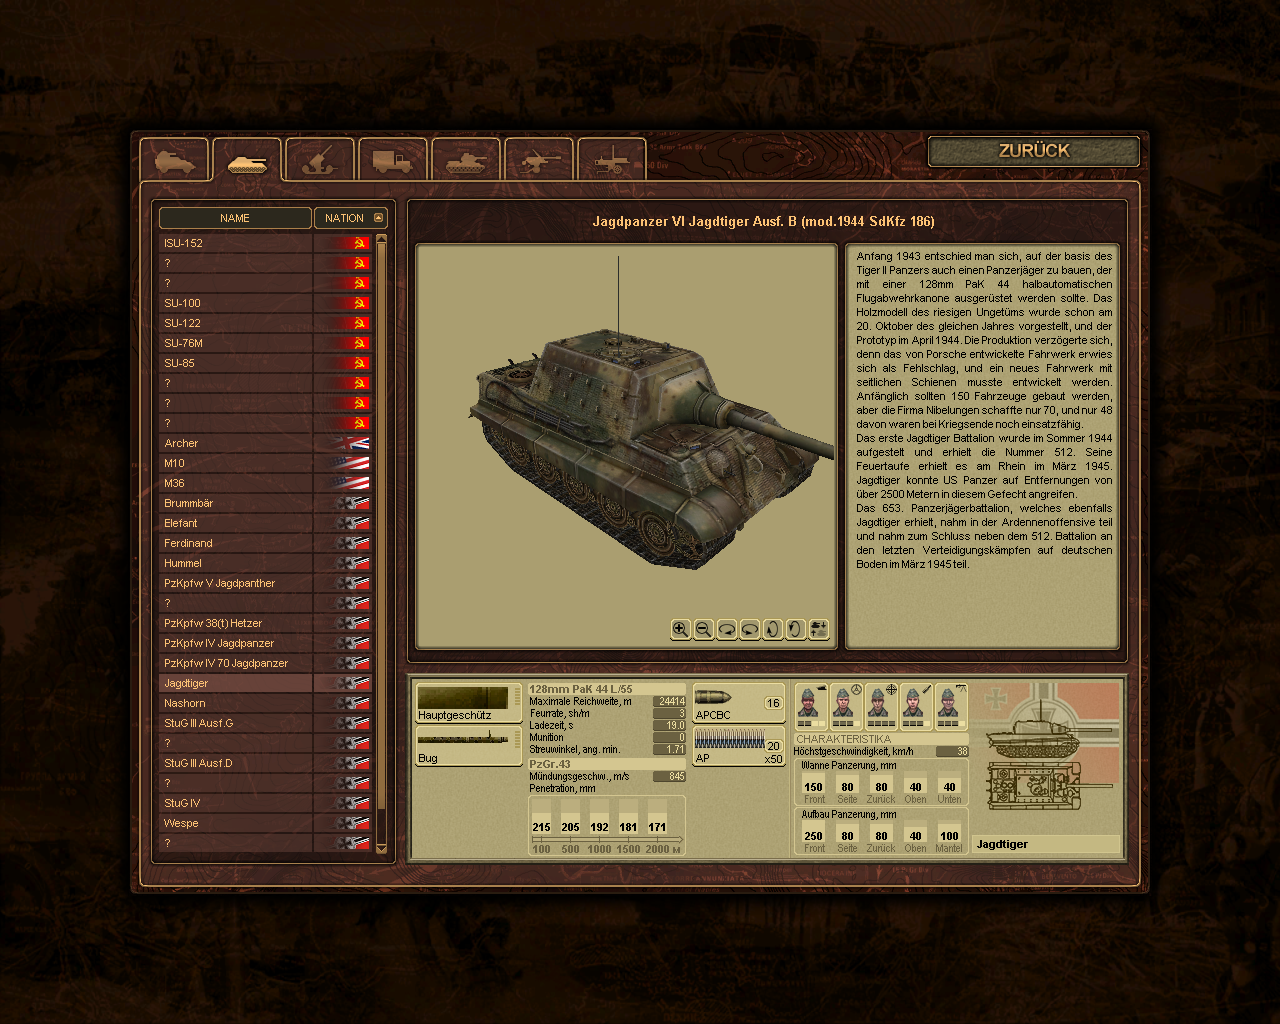Click the ZURÜCK button
The image size is (1280, 1024).
pos(1033,151)
